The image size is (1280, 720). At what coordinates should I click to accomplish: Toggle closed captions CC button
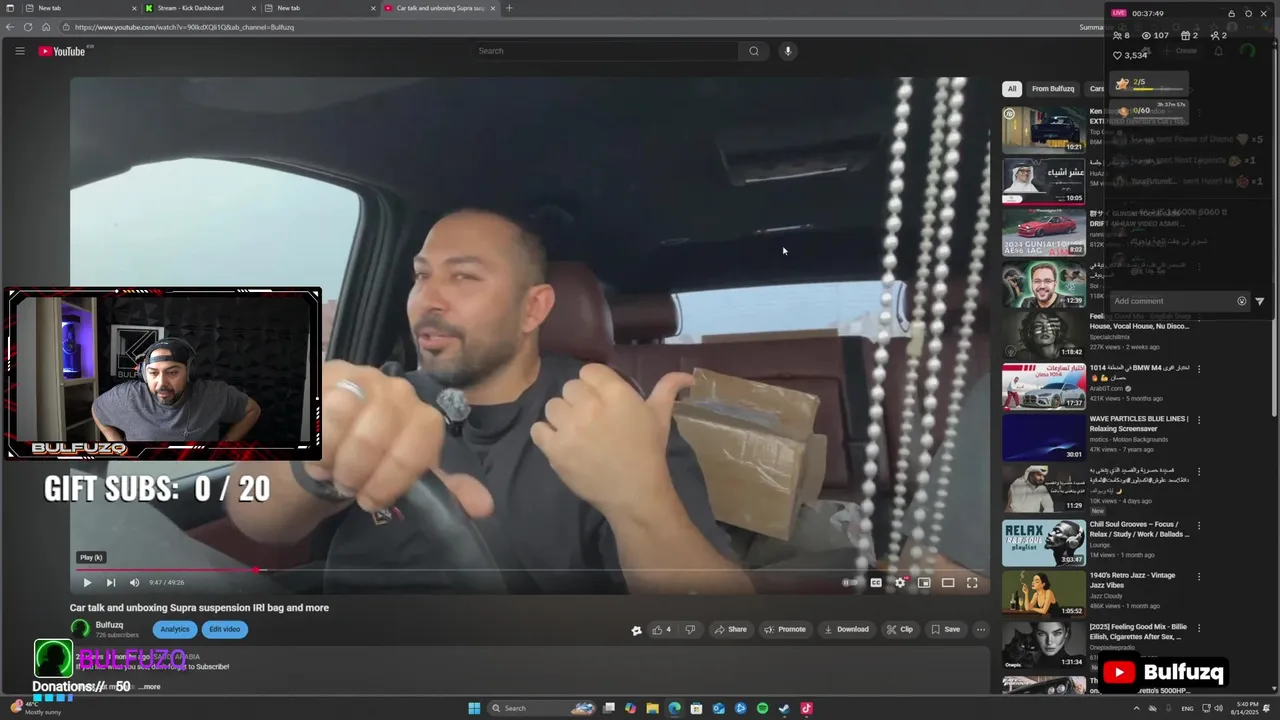[x=876, y=582]
